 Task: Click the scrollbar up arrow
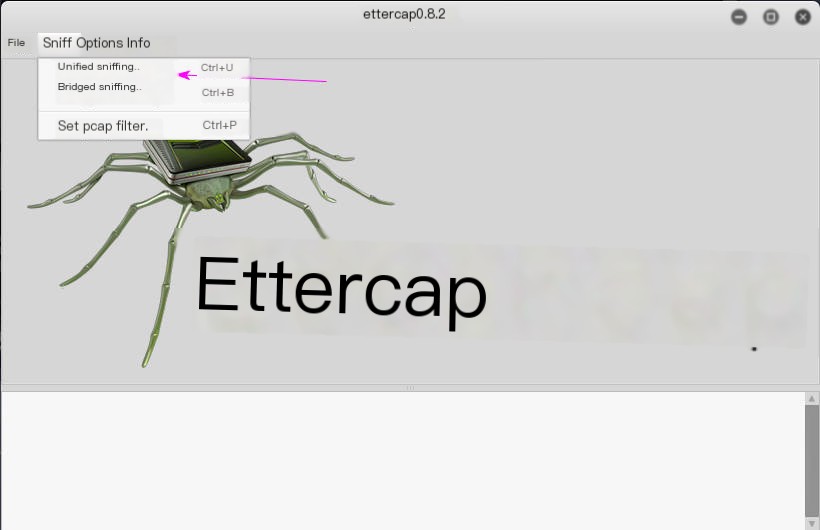(812, 399)
